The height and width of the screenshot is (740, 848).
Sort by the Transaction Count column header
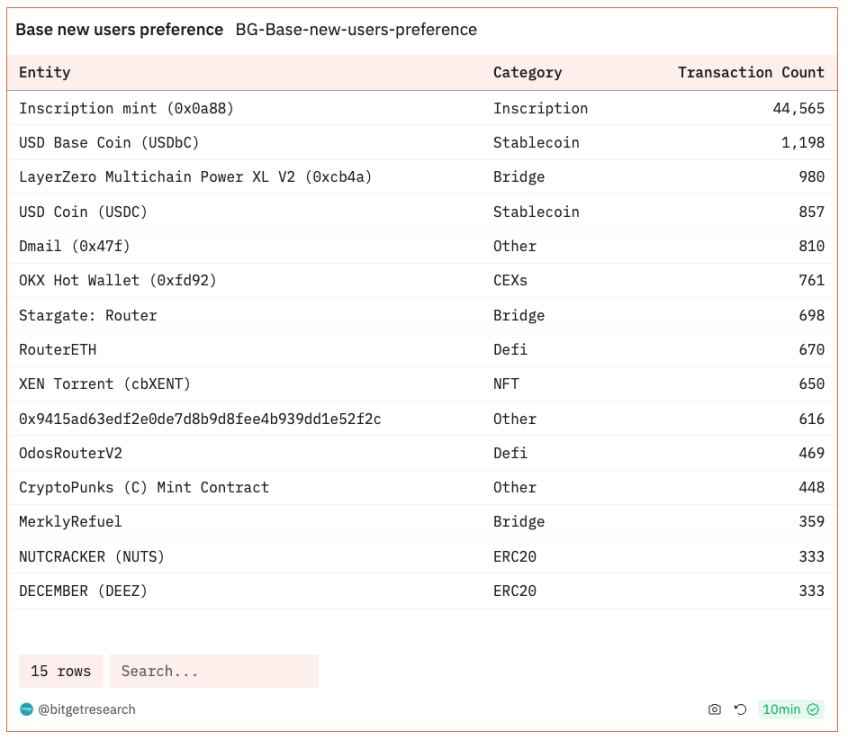(x=750, y=72)
